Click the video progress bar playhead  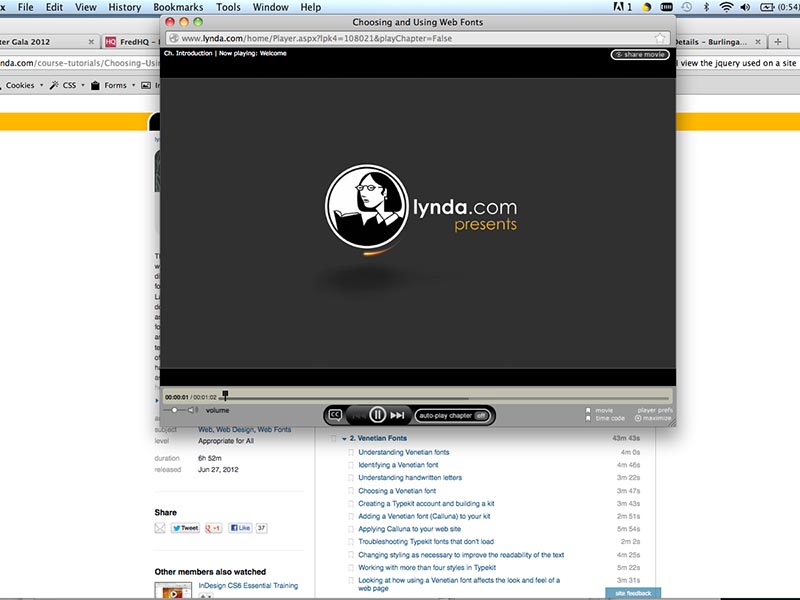coord(225,396)
